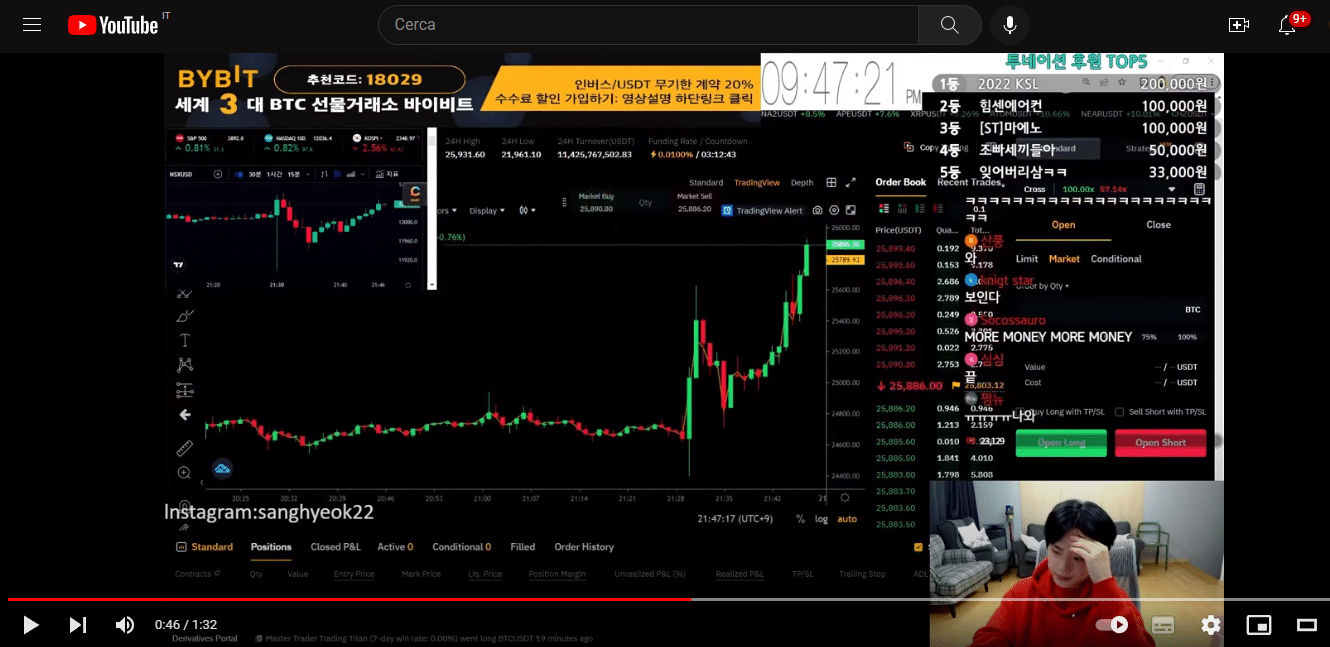Screen dimensions: 1330x647
Task: Click the green Open Long button
Action: point(1061,443)
